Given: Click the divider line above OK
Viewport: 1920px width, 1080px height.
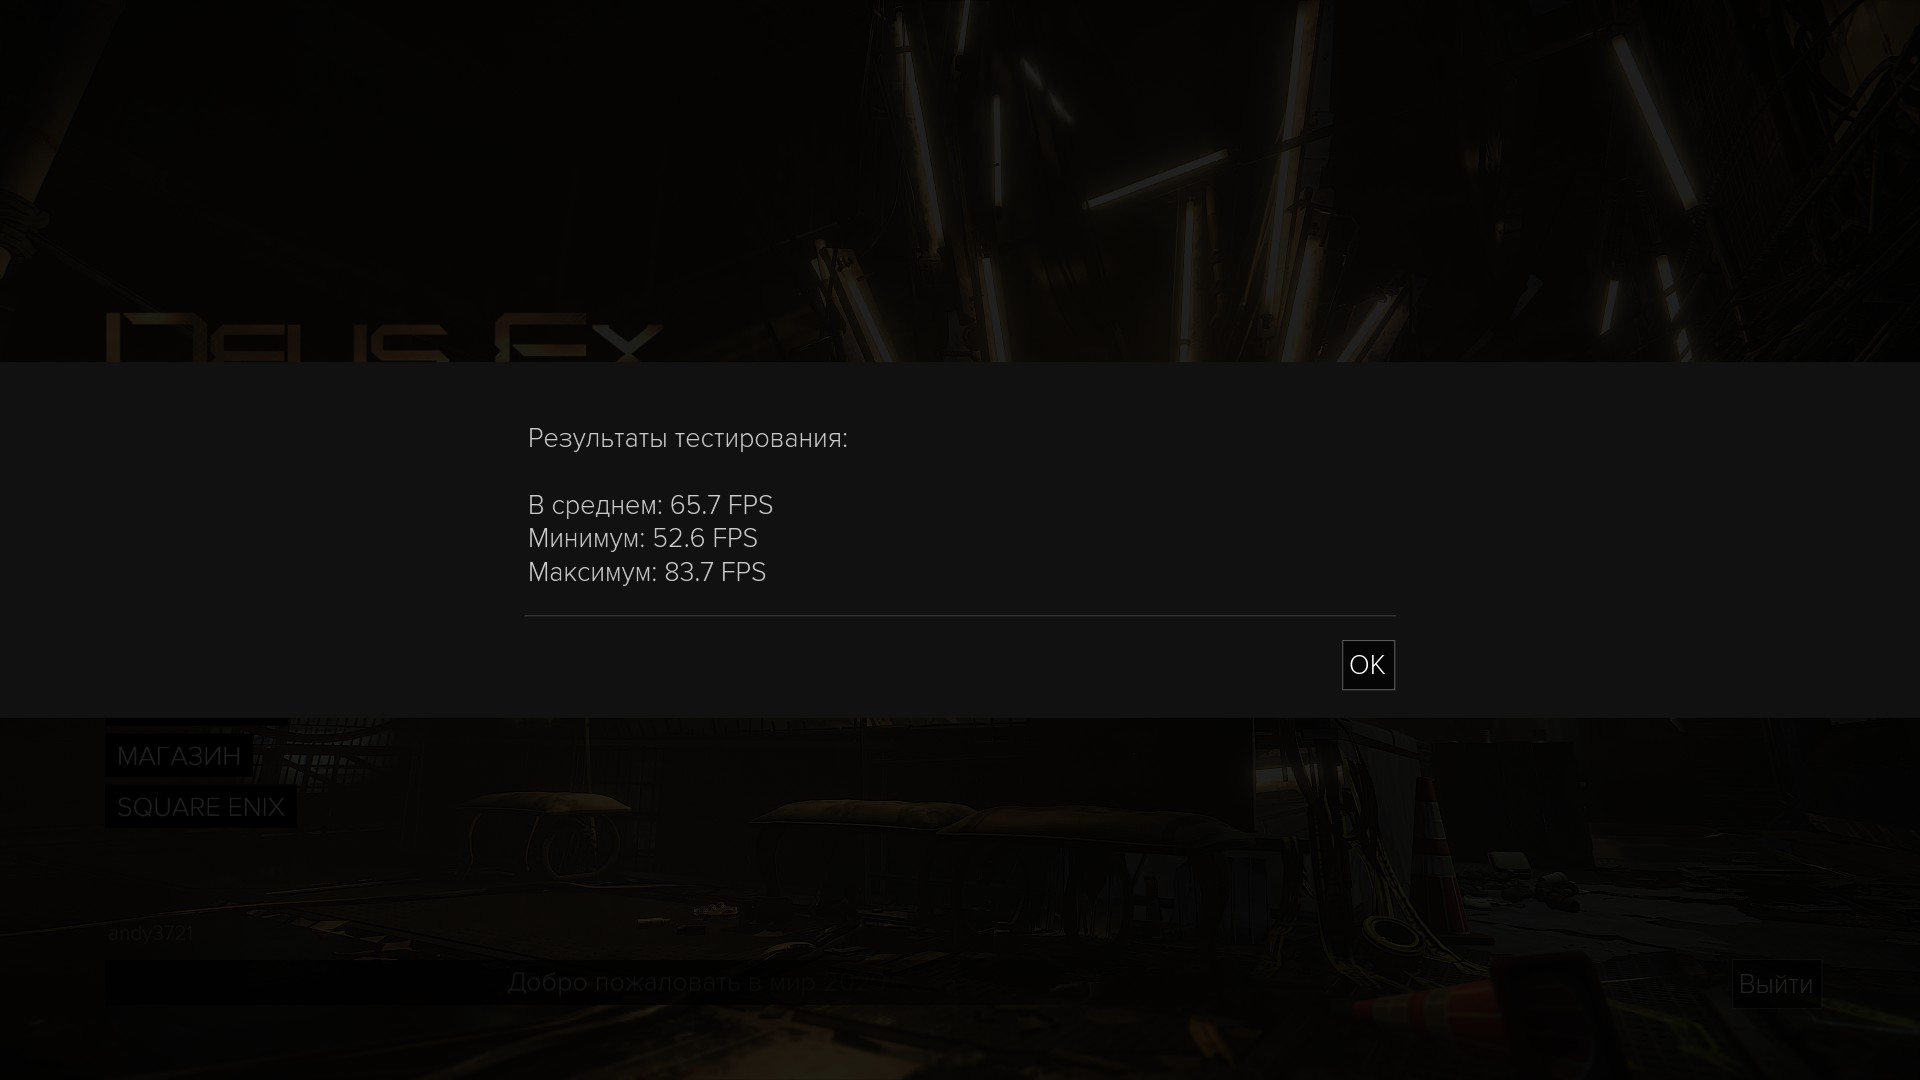Looking at the screenshot, I should click(960, 616).
